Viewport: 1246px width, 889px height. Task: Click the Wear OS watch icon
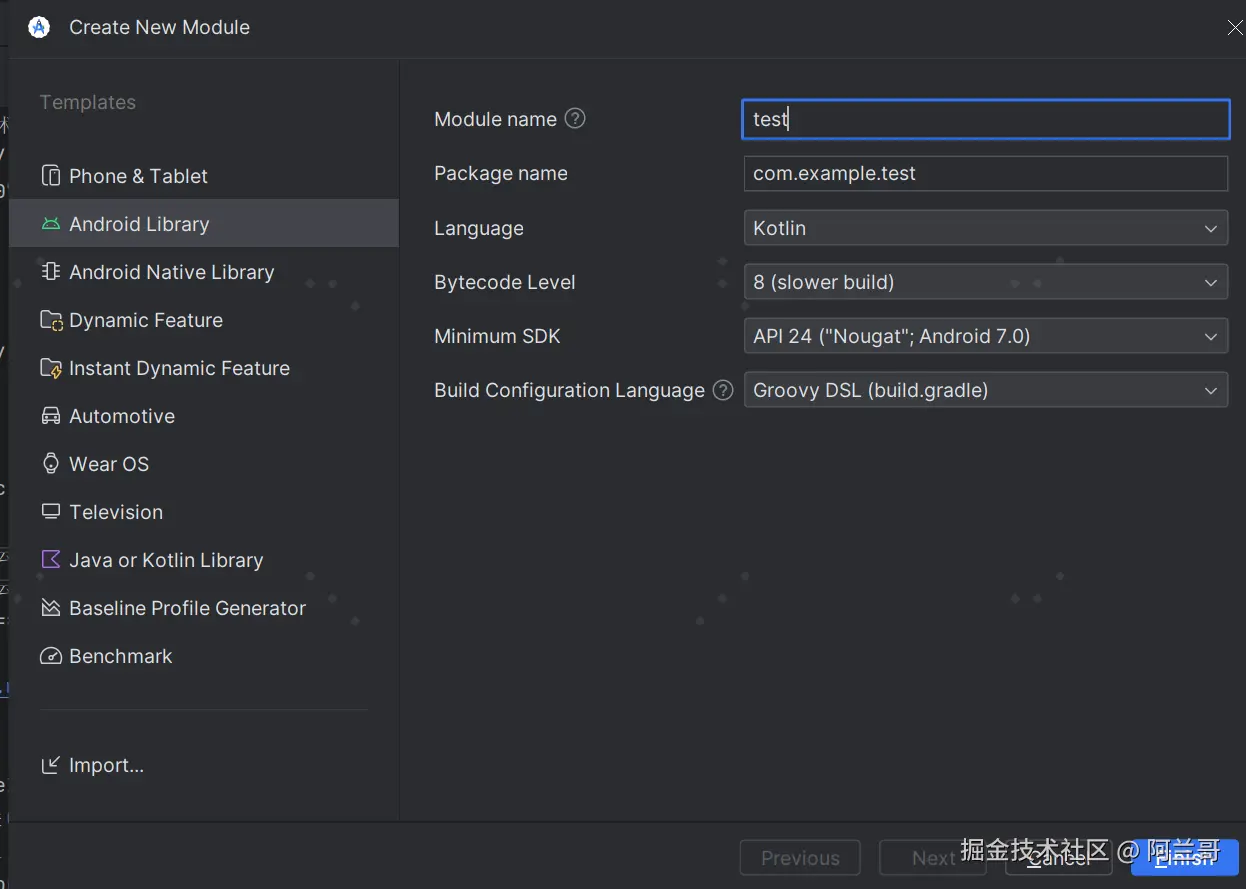click(50, 464)
